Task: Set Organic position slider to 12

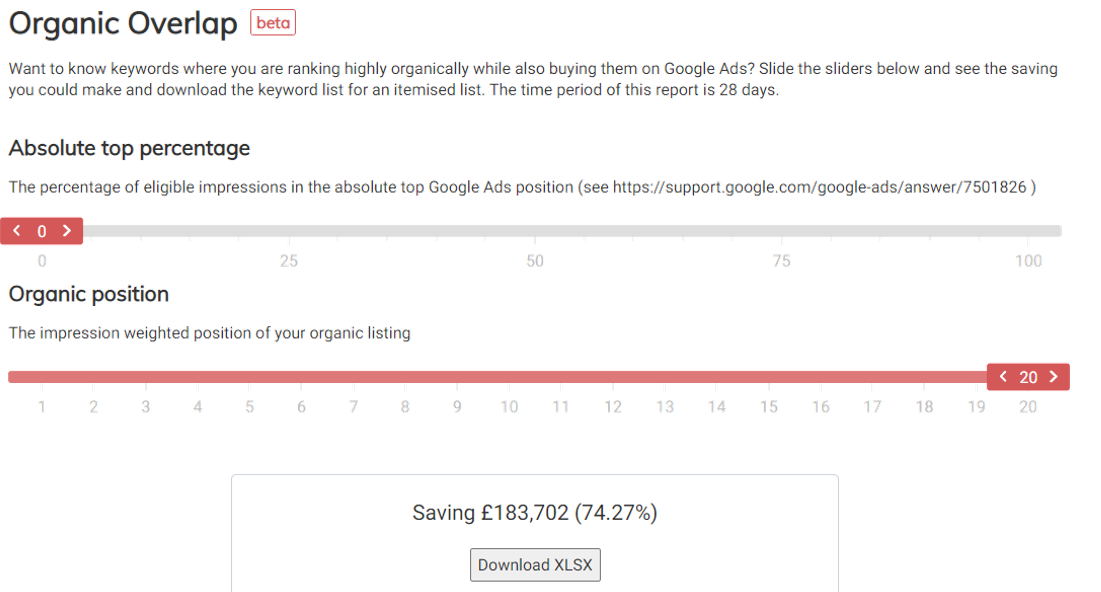Action: coord(613,377)
